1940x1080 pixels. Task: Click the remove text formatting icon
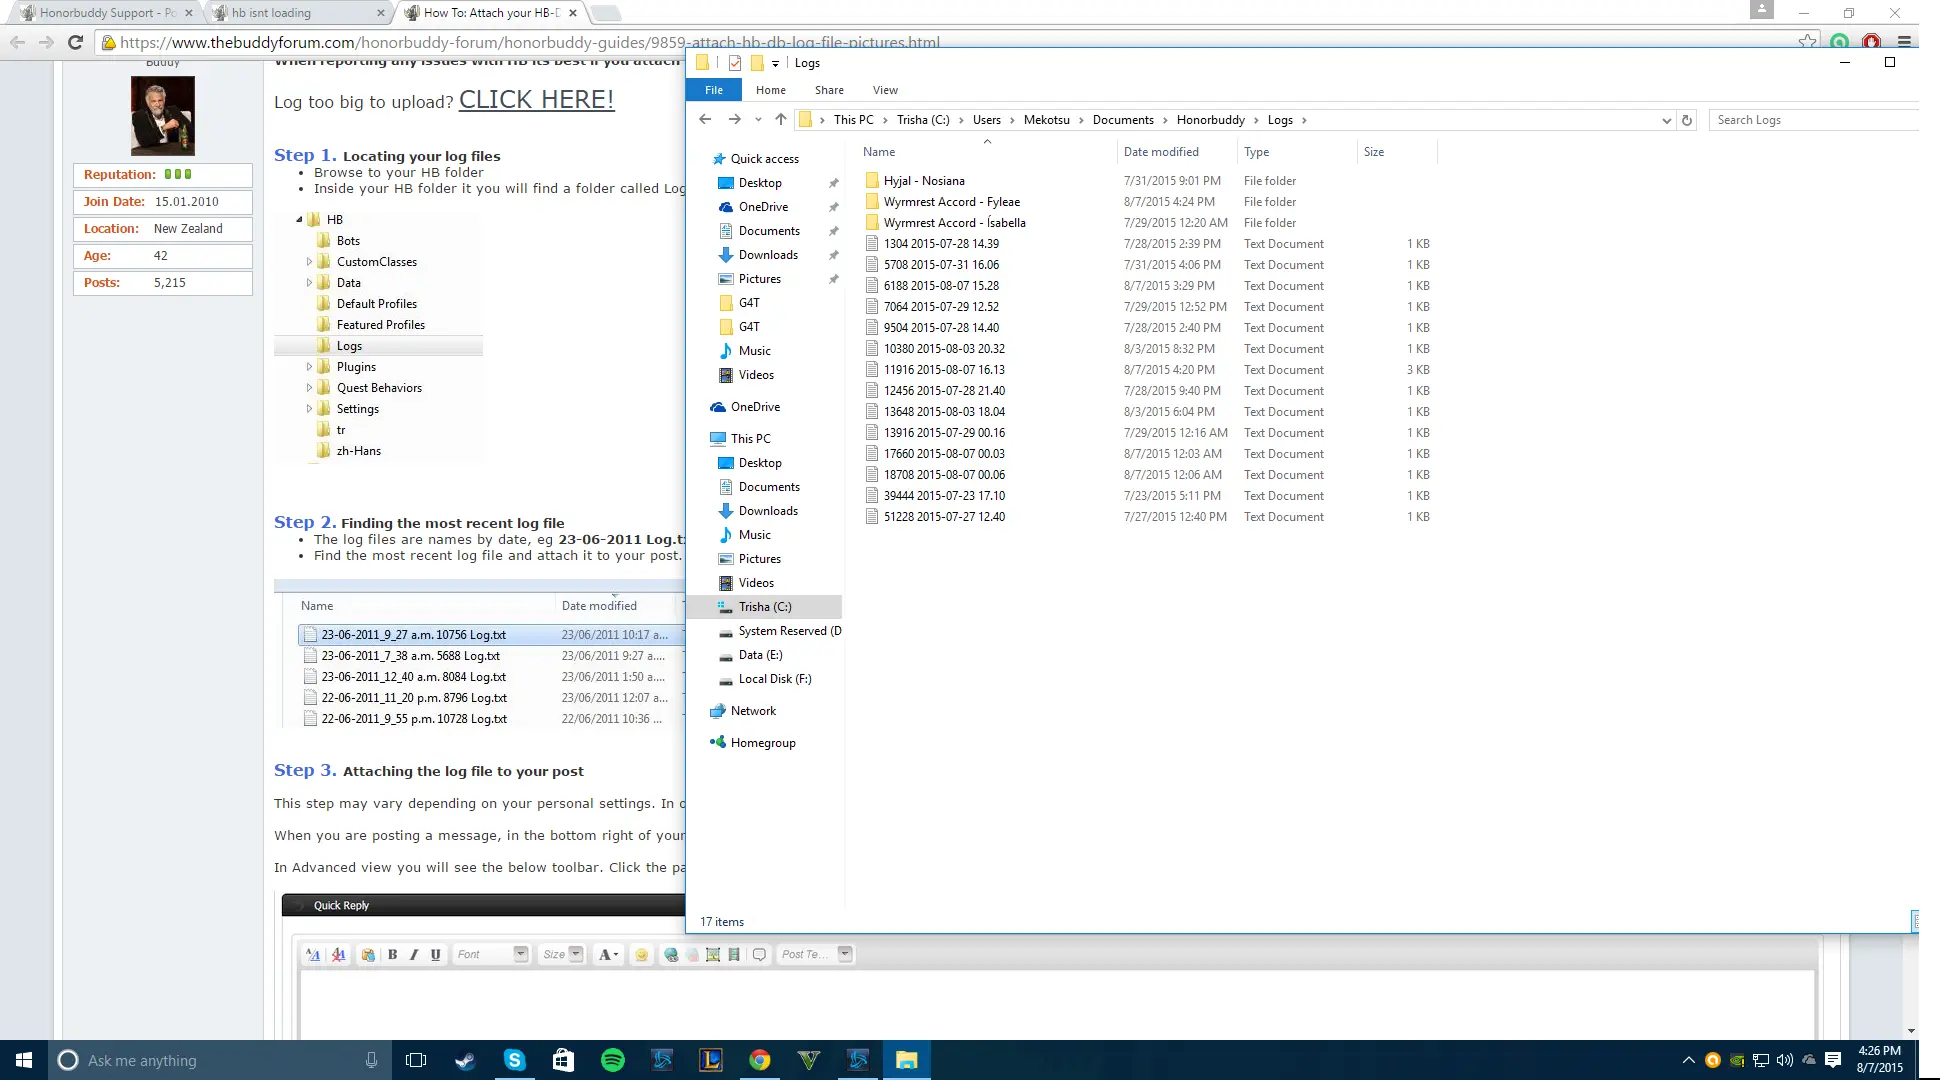coord(338,954)
